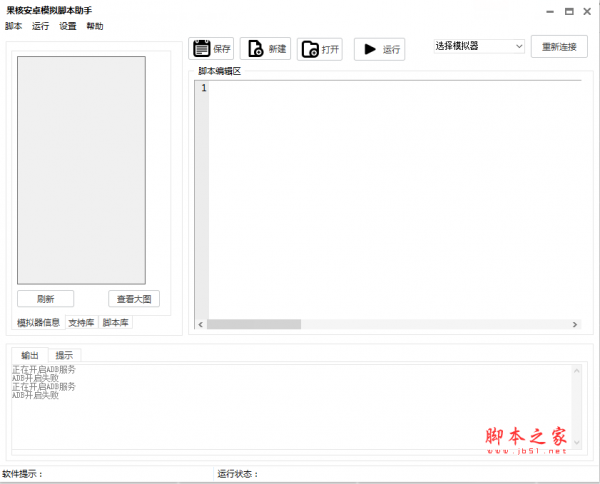
Task: Click the 运行状态 status bar label
Action: pos(238,474)
